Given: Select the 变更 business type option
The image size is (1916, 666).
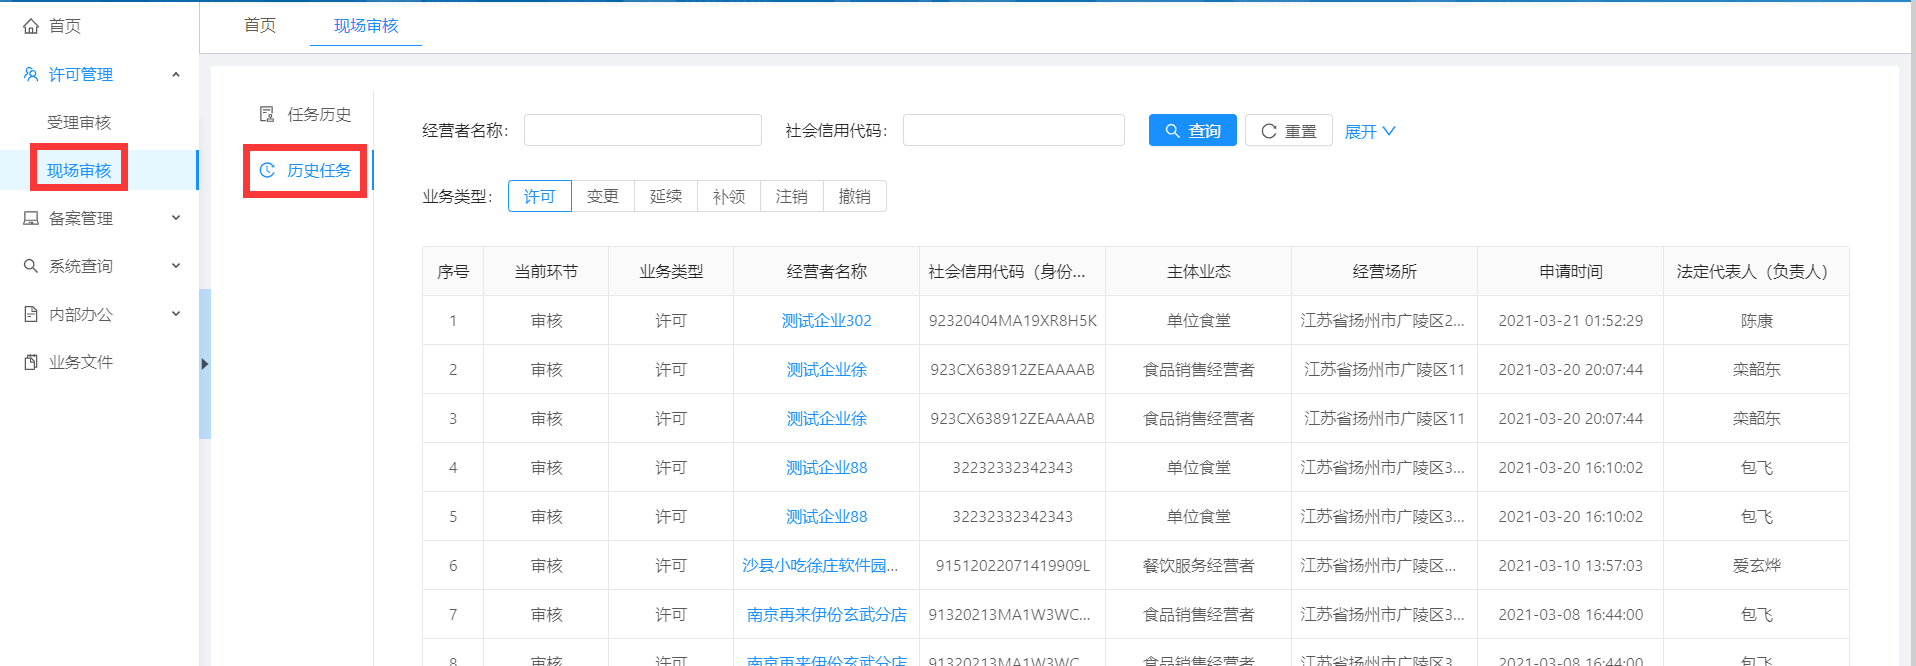Looking at the screenshot, I should coord(602,196).
